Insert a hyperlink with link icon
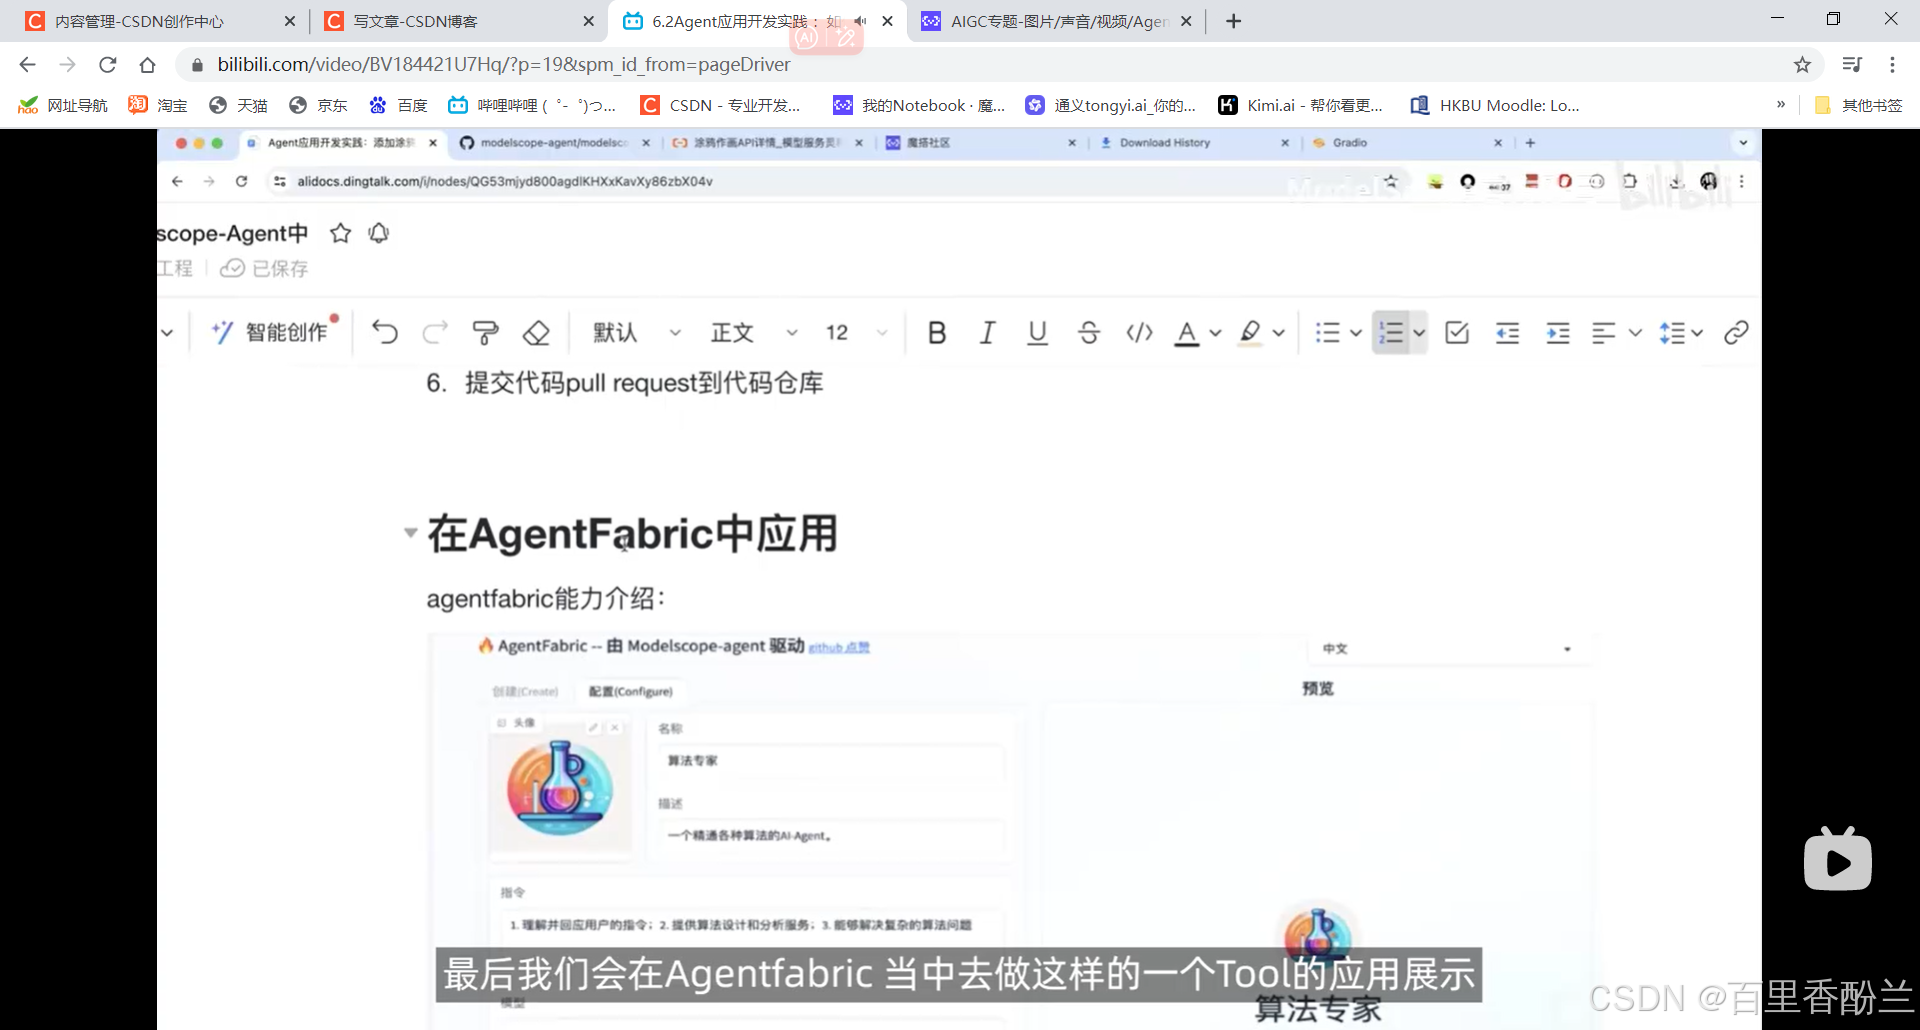Screen dimensions: 1920x1030 pos(1736,332)
